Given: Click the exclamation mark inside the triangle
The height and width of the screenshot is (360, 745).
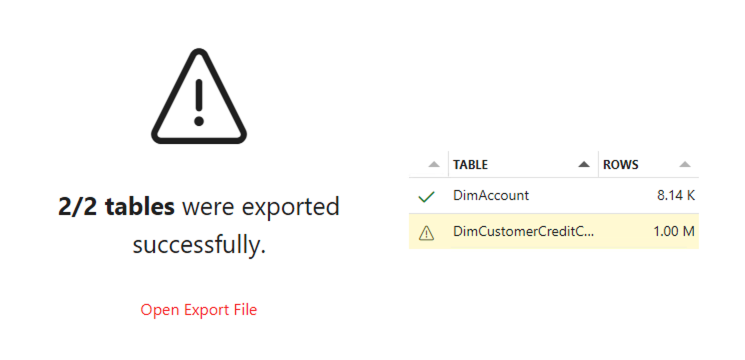Looking at the screenshot, I should click(199, 103).
